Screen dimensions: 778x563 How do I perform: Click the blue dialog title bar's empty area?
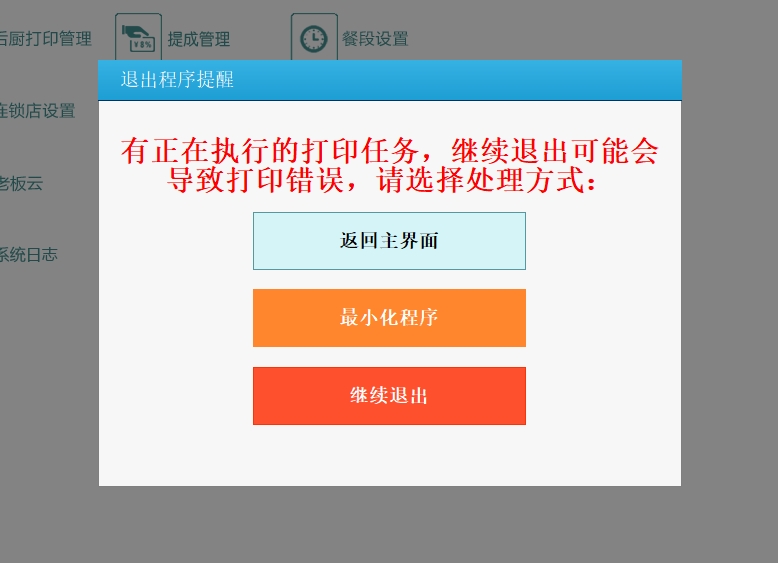pyautogui.click(x=456, y=80)
